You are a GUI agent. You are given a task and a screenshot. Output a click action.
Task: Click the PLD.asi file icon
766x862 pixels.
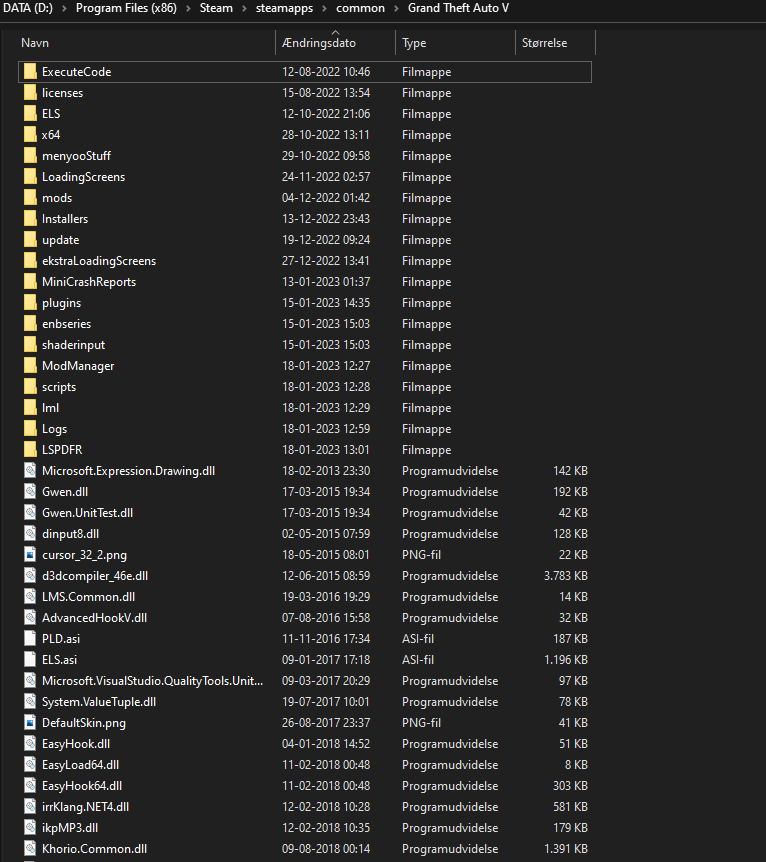tap(30, 639)
